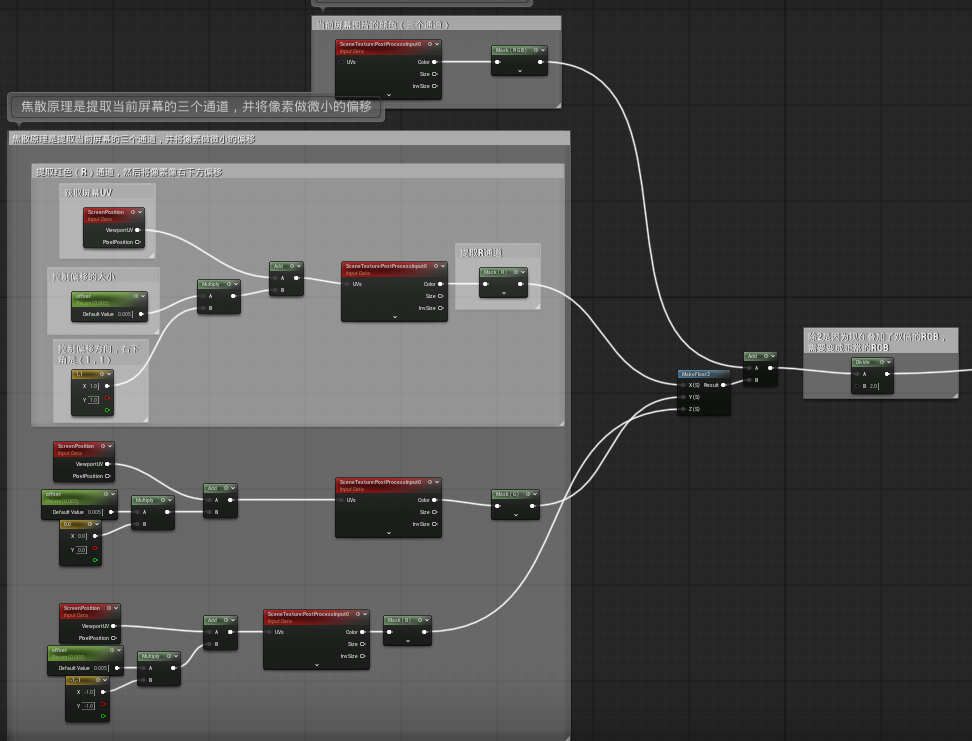Click the red output pin on 1,1 constant
Screen dimensions: 972x741
click(107, 399)
